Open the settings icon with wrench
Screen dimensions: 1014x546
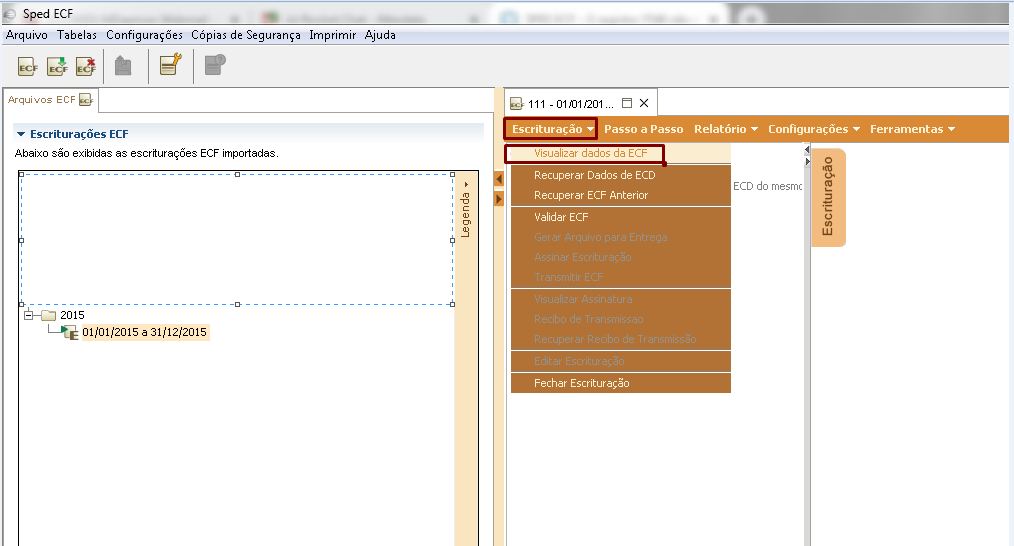171,65
